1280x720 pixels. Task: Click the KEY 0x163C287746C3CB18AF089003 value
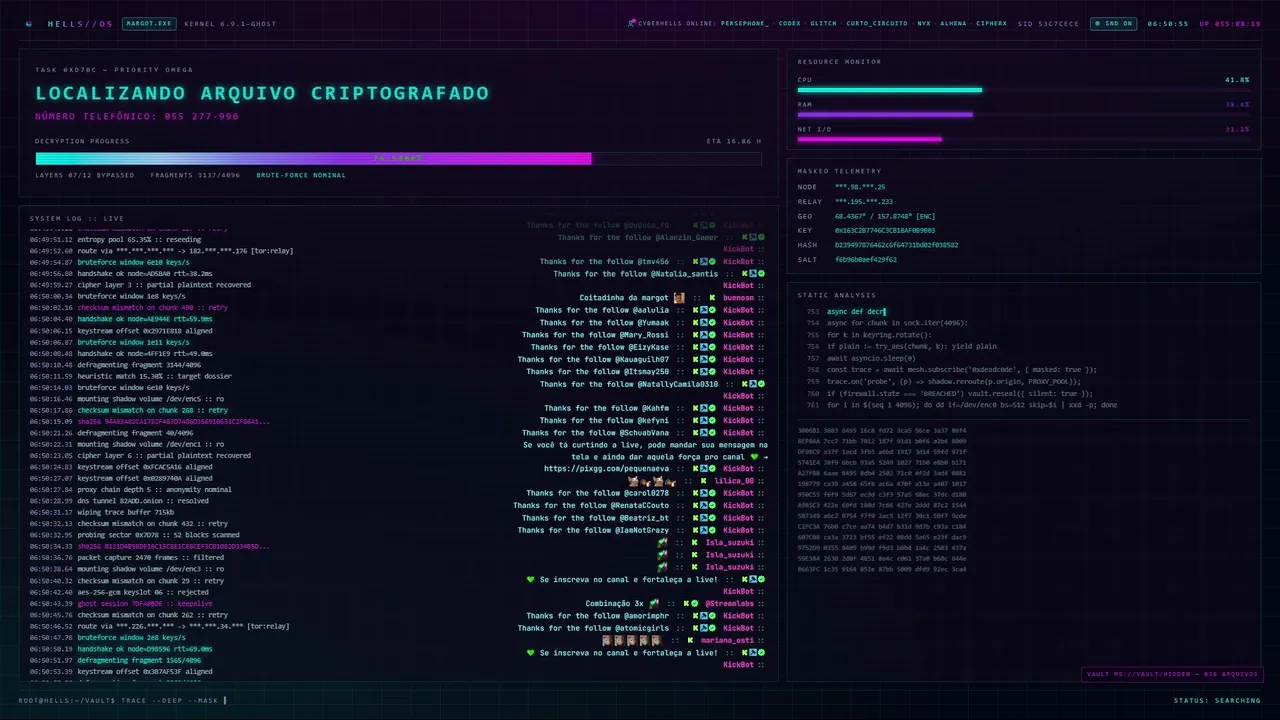click(x=885, y=230)
